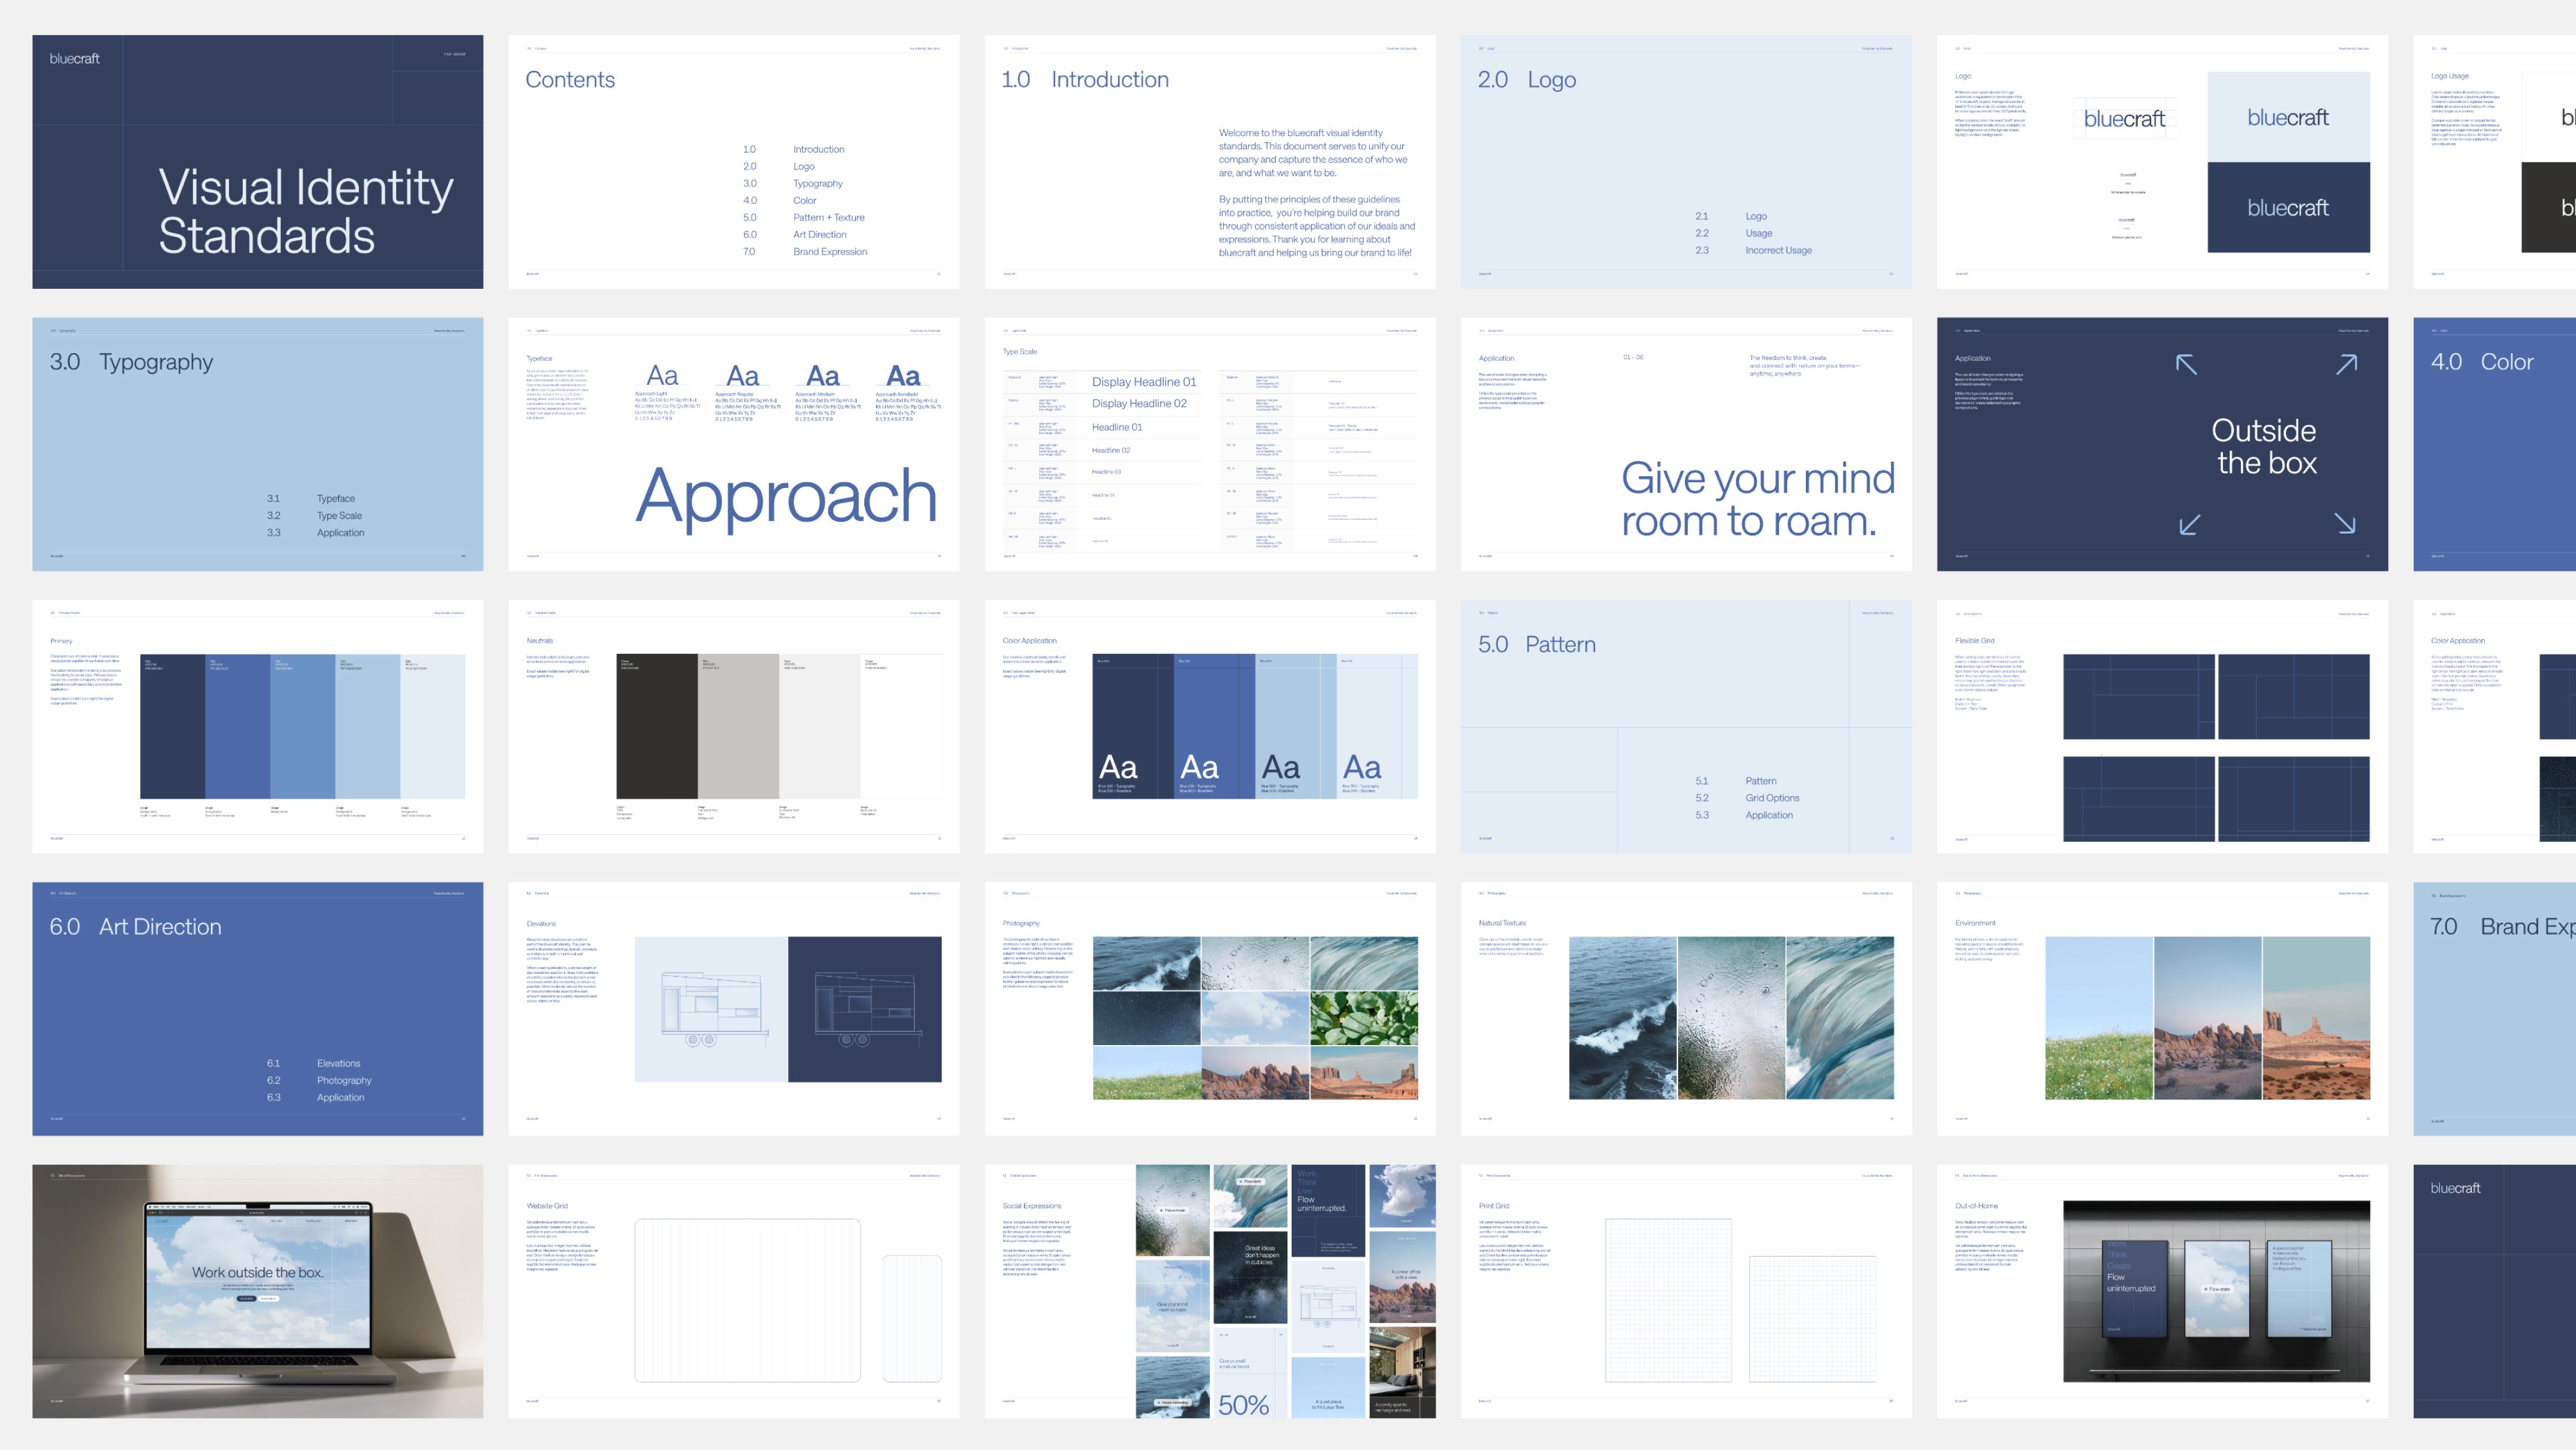This screenshot has height=1450, width=2576.
Task: Click 'Elevations' on the Art Direction slide
Action: (338, 1063)
